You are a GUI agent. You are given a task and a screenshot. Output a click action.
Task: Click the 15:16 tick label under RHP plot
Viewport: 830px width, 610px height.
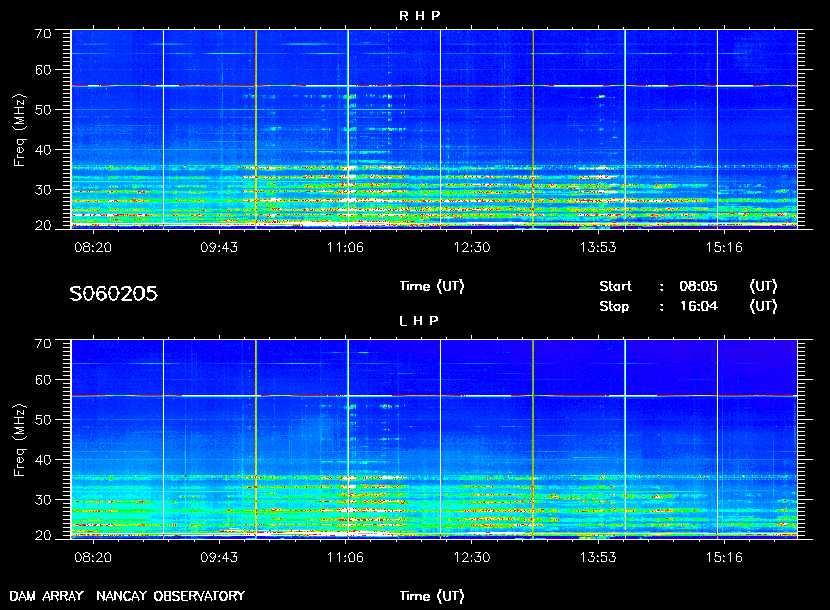click(724, 247)
